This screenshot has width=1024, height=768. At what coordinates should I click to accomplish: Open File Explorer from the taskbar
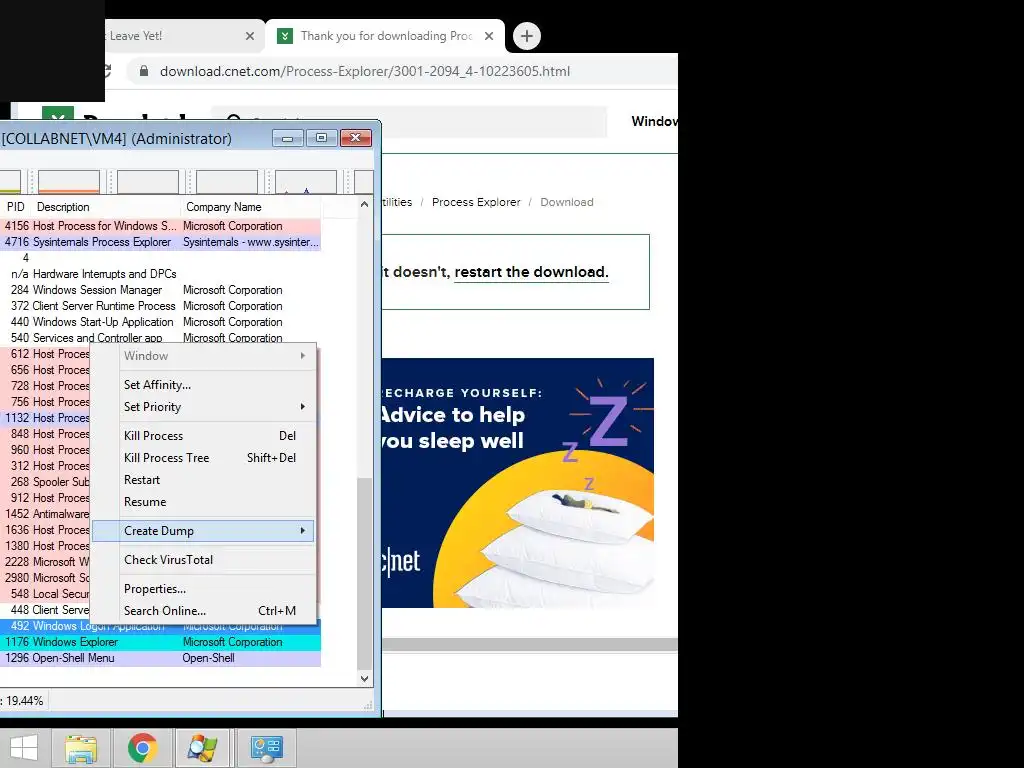tap(81, 748)
